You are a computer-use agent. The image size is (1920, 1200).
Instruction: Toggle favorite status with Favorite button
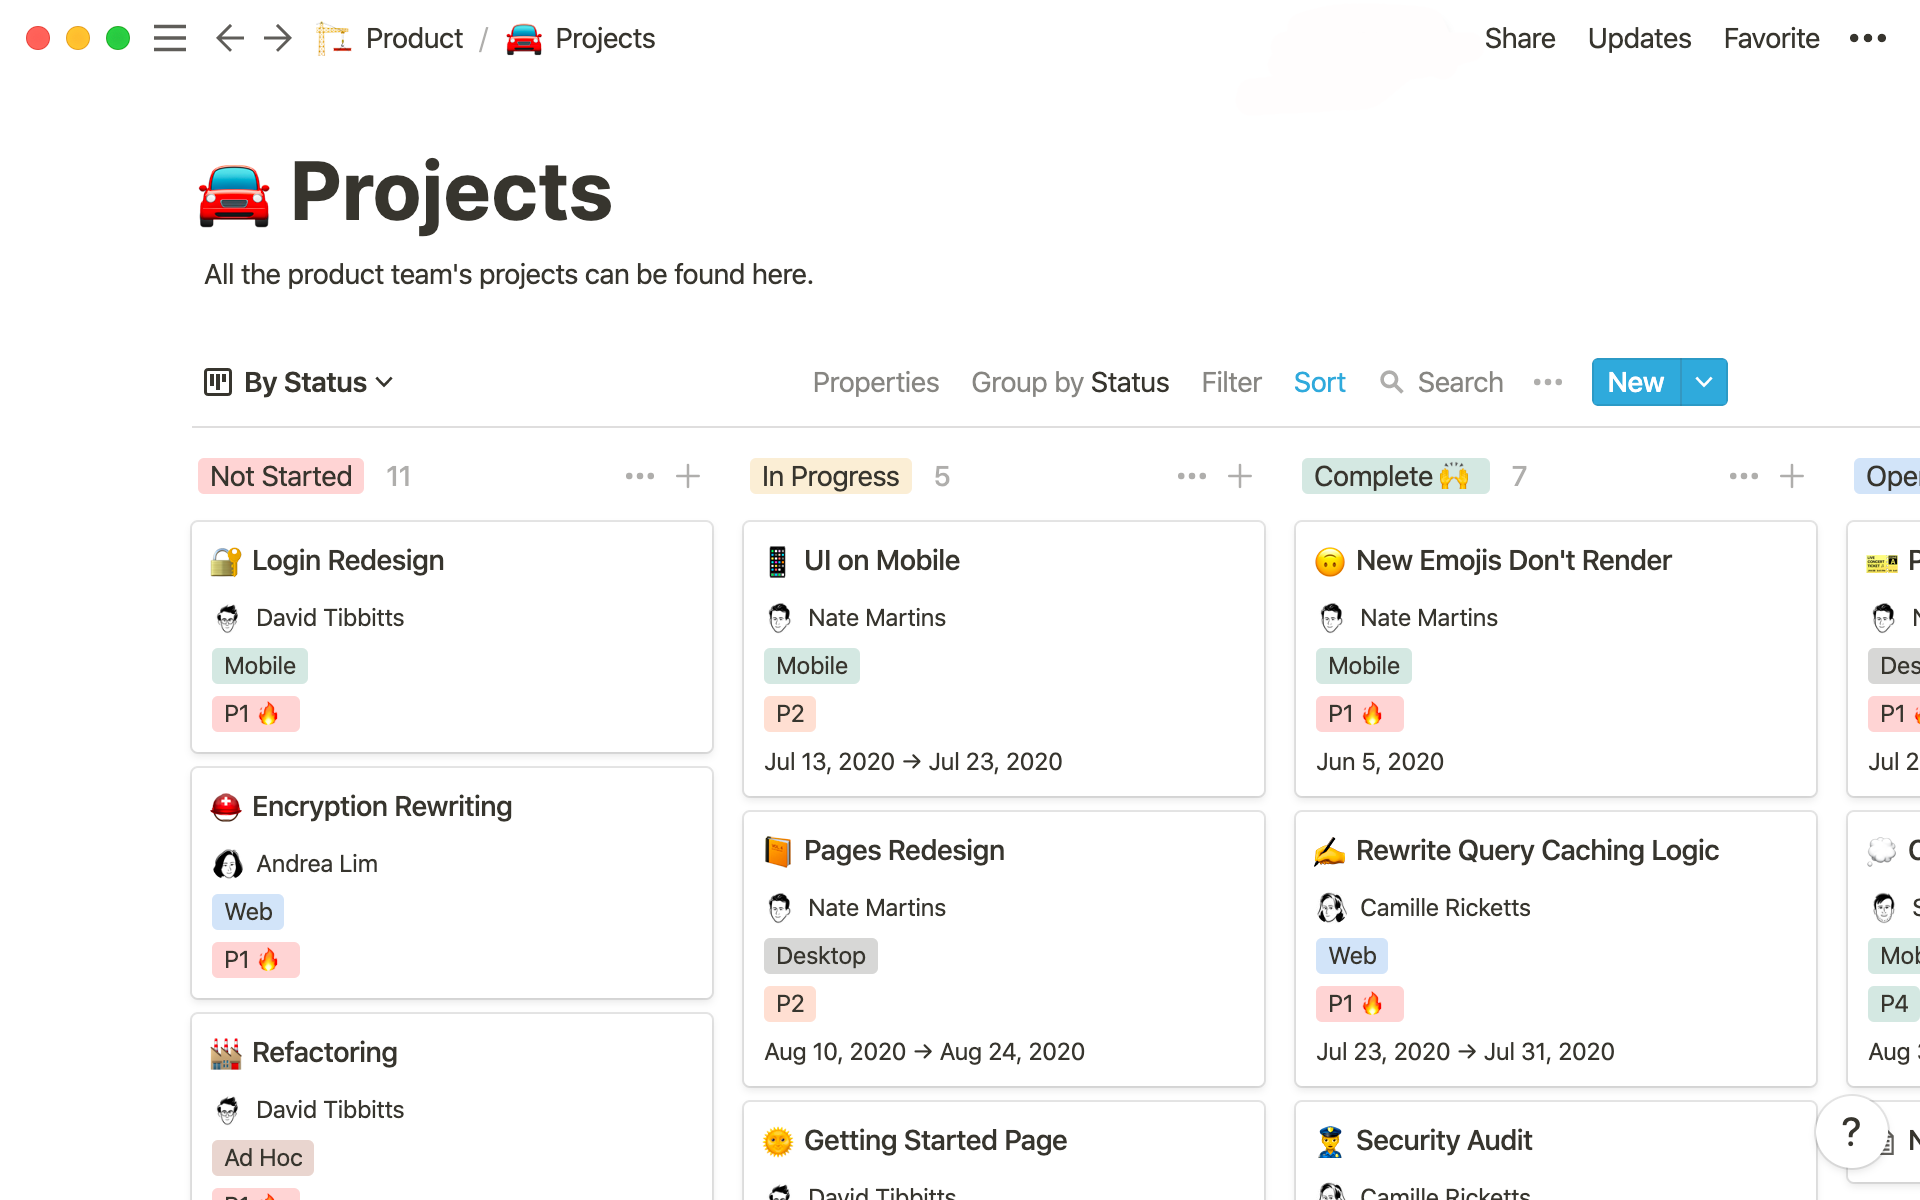pos(1771,37)
